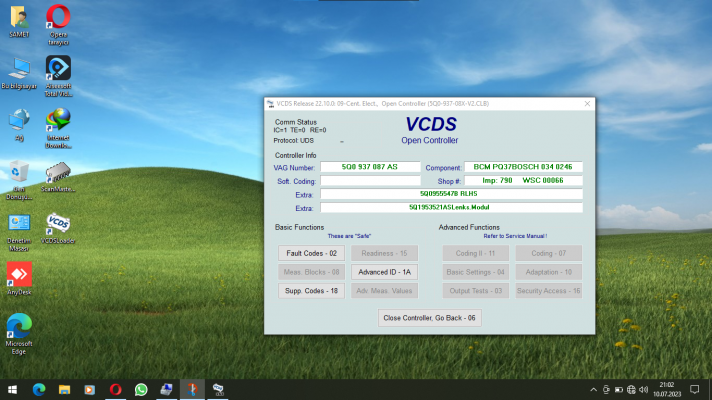Screen dimensions: 712x400
Task: Open the battery icon in system tray
Action: (619, 390)
